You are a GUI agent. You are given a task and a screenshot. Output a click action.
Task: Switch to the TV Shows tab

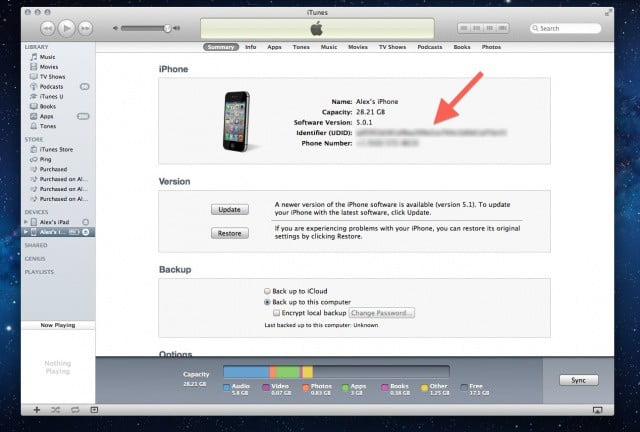tap(392, 47)
